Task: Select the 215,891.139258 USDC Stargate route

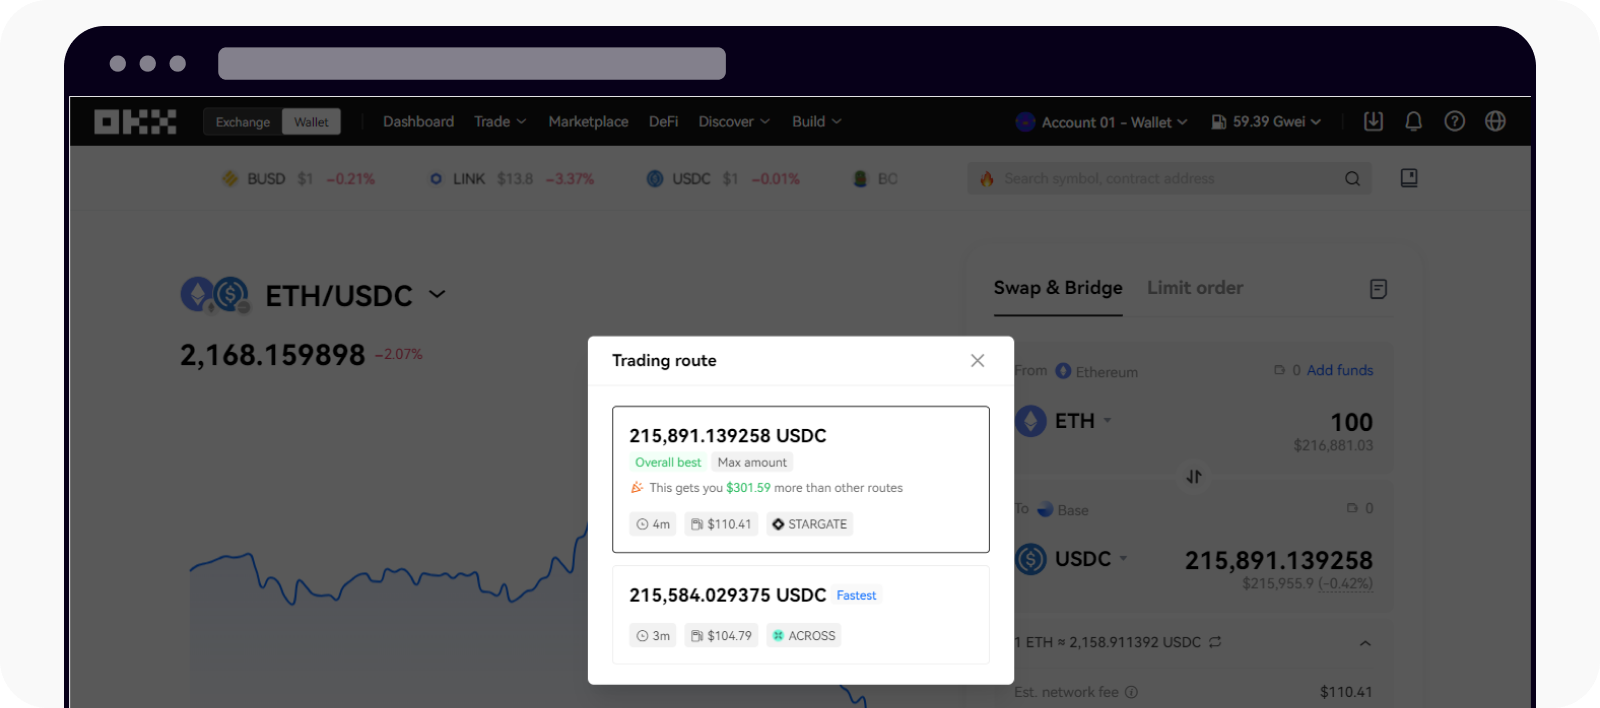Action: pos(801,479)
